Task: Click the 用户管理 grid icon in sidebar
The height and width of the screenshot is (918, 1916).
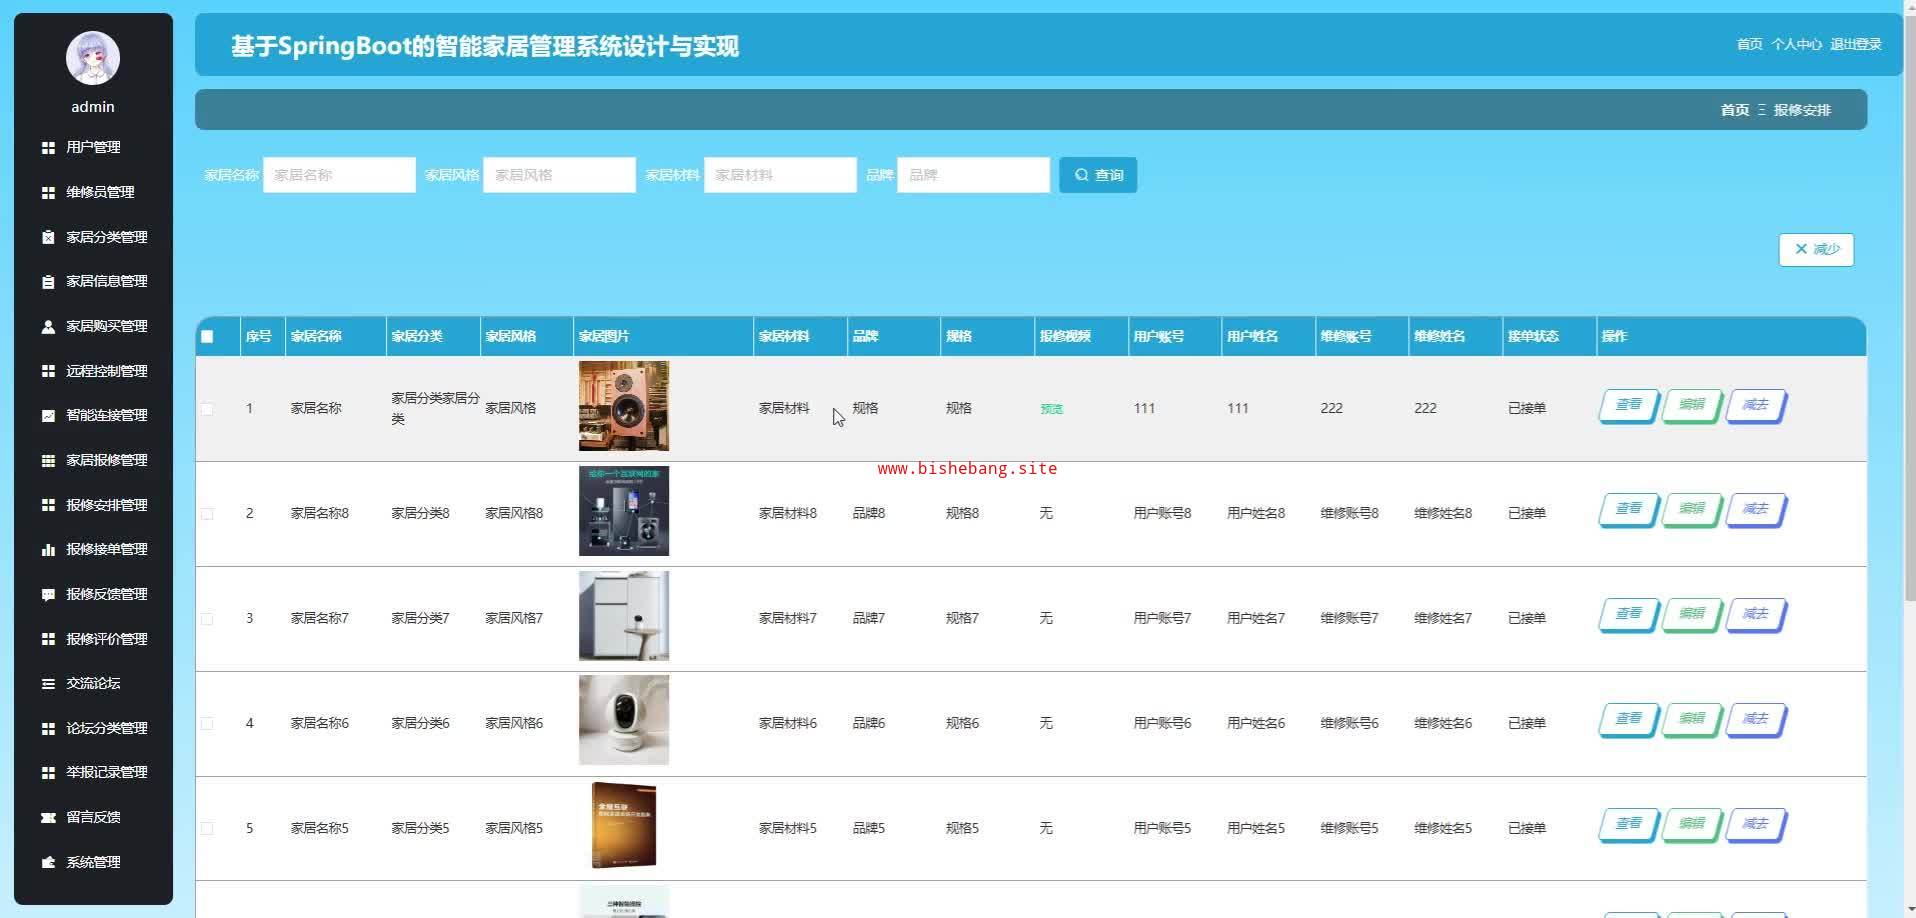Action: 48,148
